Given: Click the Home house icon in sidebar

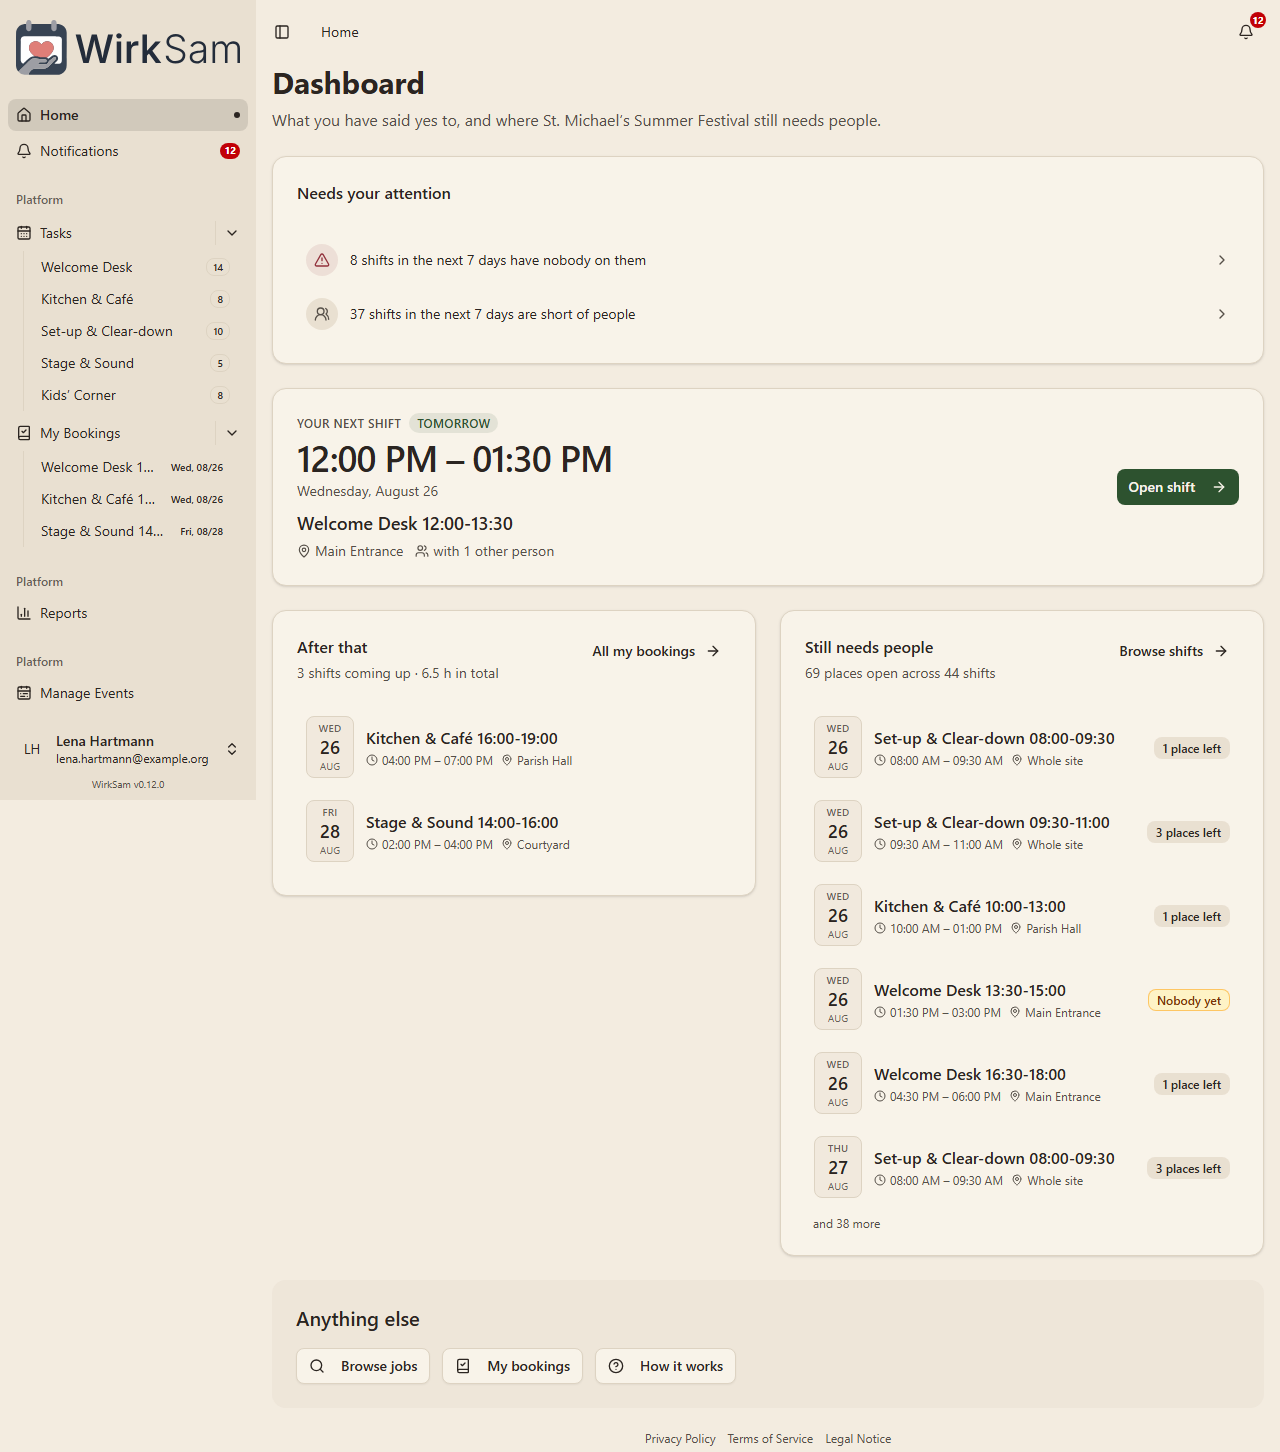Looking at the screenshot, I should (24, 115).
